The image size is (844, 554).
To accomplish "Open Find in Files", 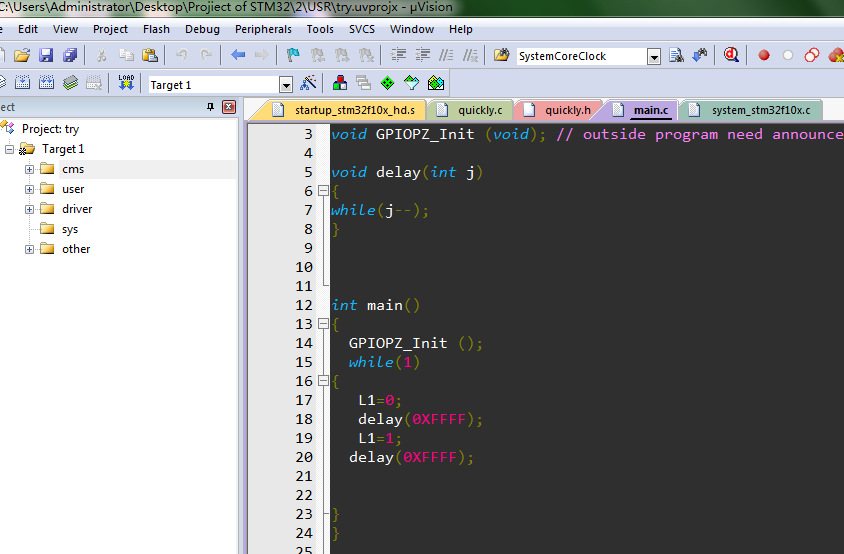I will [x=502, y=55].
